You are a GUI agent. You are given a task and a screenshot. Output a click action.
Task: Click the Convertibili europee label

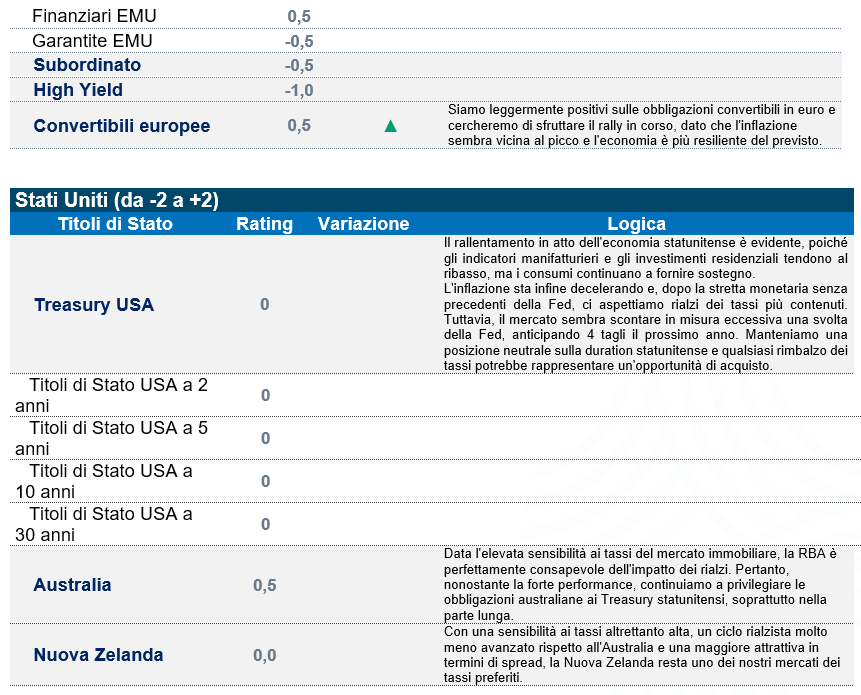(x=122, y=126)
